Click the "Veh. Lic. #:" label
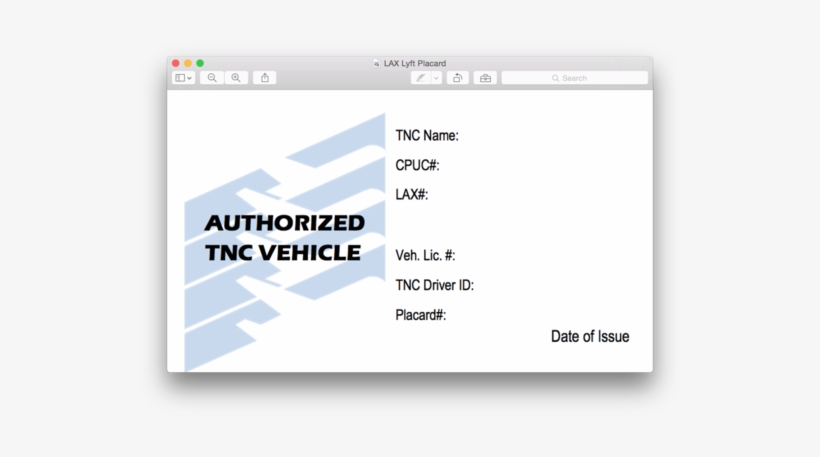The image size is (820, 457). coord(425,255)
